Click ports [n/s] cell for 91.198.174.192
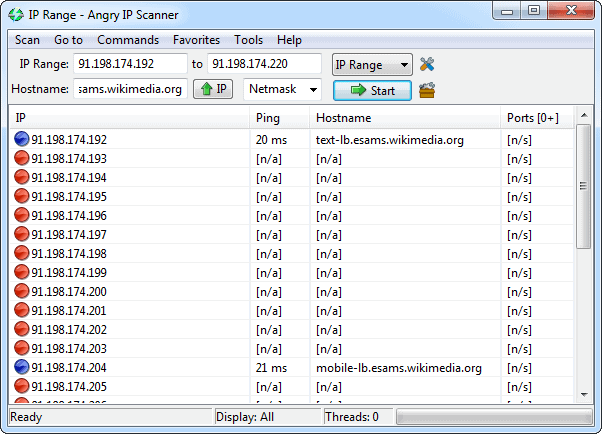Image resolution: width=602 pixels, height=434 pixels. click(519, 140)
